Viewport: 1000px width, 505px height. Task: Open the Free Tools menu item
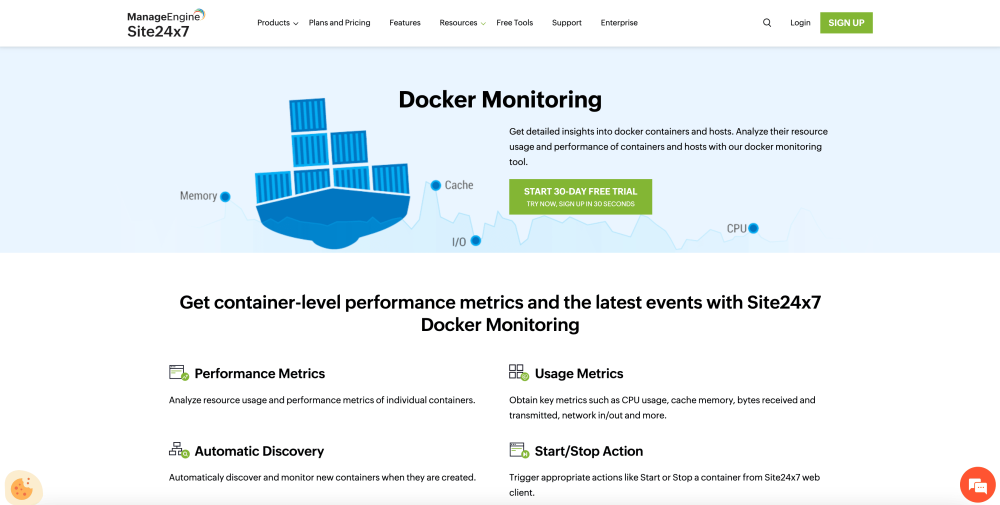[x=515, y=23]
